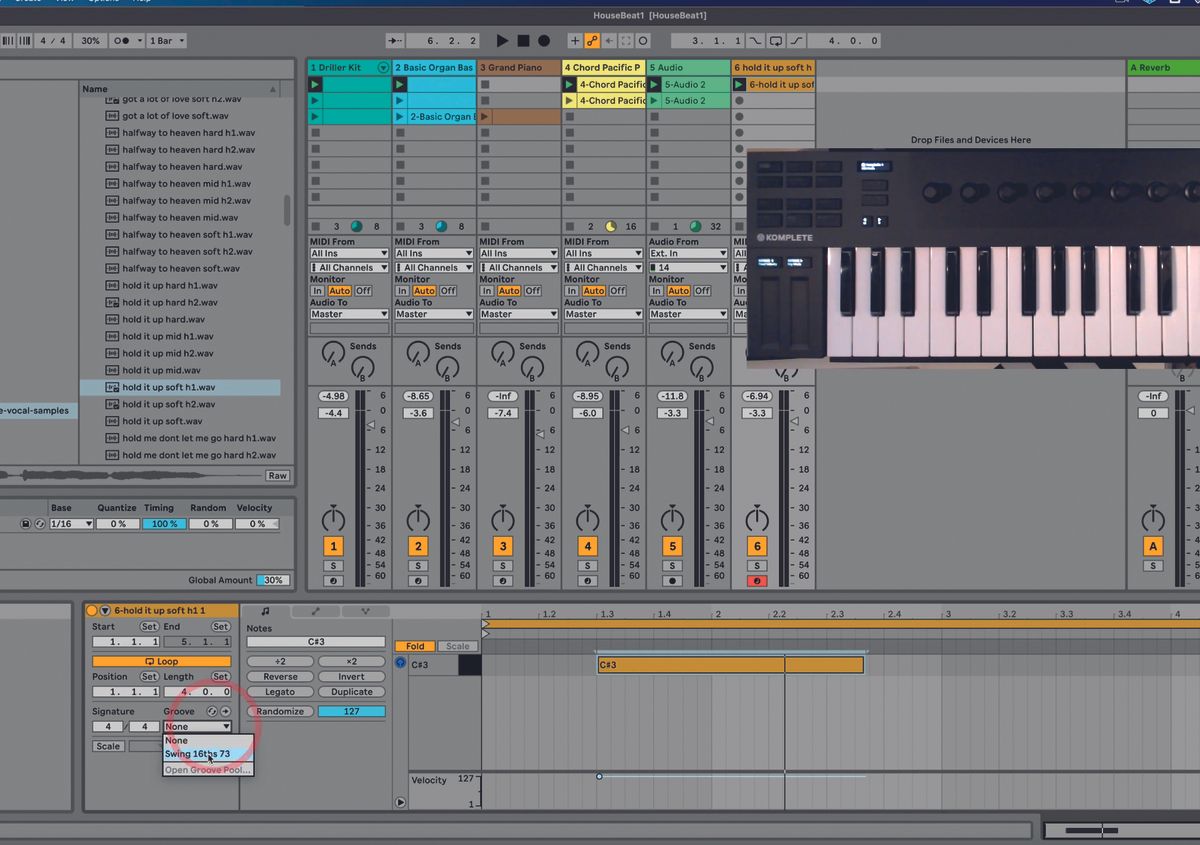Open track 5 Audio From Ext. In dropdown
The image size is (1200, 845).
pyautogui.click(x=687, y=254)
